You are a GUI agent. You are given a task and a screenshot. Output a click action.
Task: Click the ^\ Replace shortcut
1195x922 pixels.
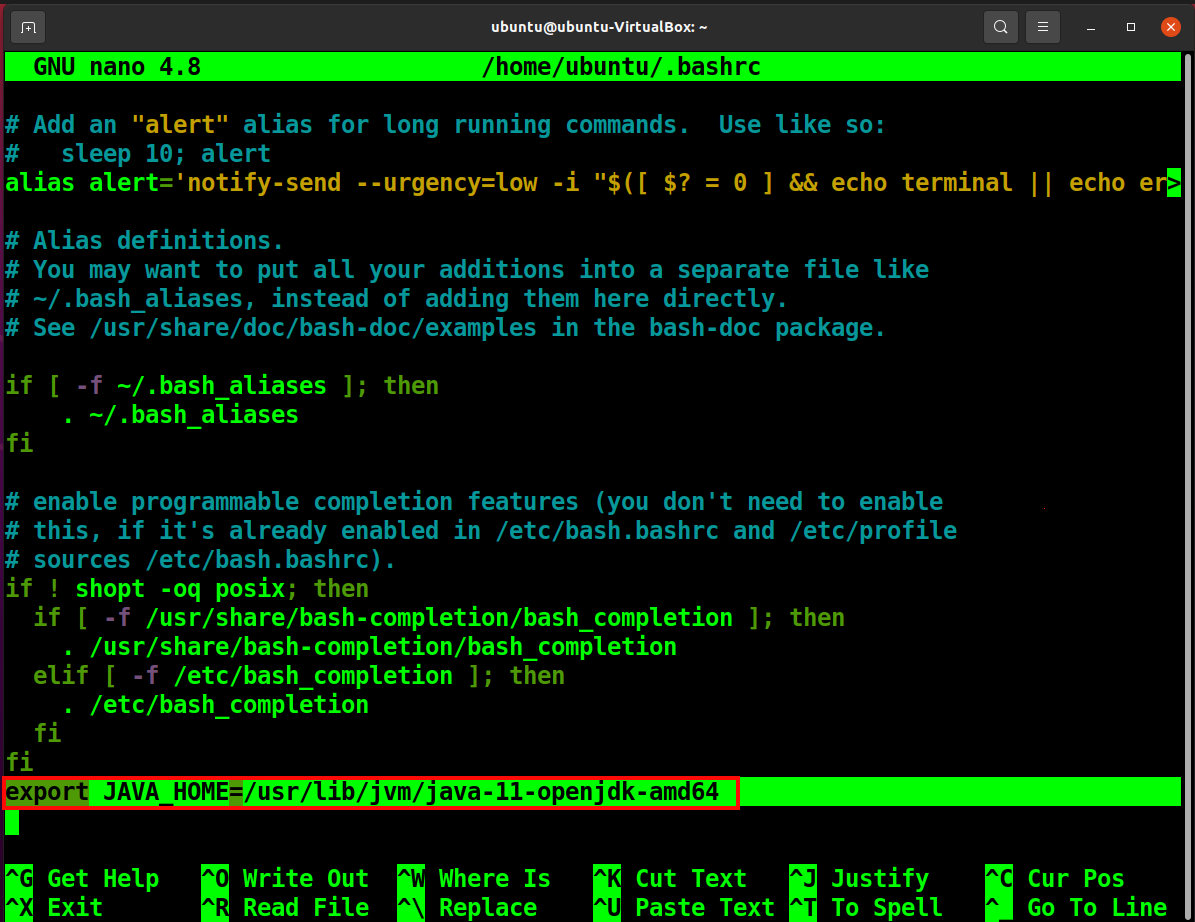click(467, 907)
